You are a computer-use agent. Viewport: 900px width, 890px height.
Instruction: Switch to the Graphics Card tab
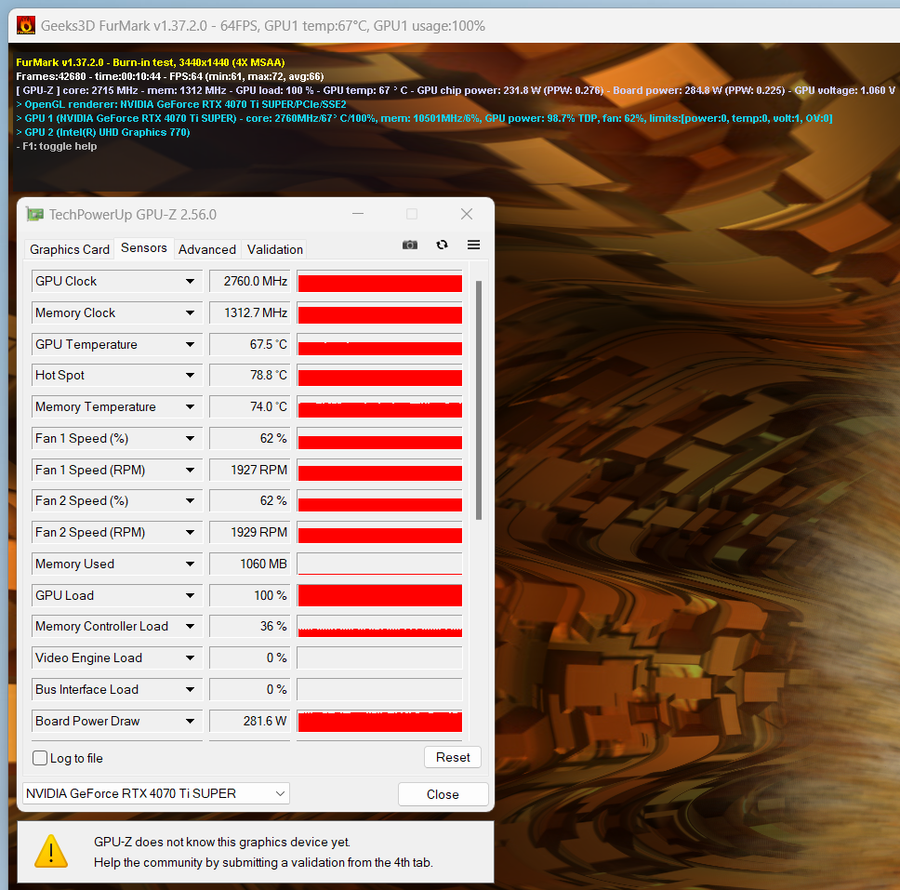tap(69, 250)
